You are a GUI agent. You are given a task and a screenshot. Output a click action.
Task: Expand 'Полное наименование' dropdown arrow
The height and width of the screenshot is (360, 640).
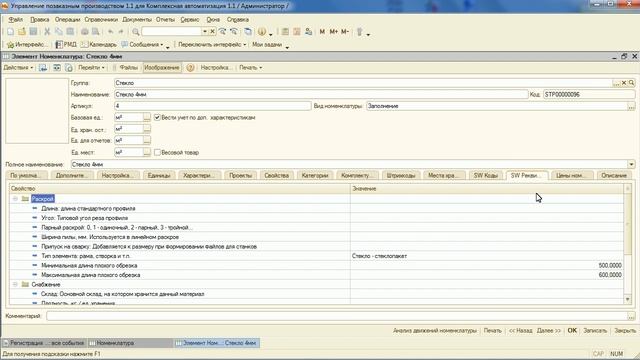[x=631, y=164]
